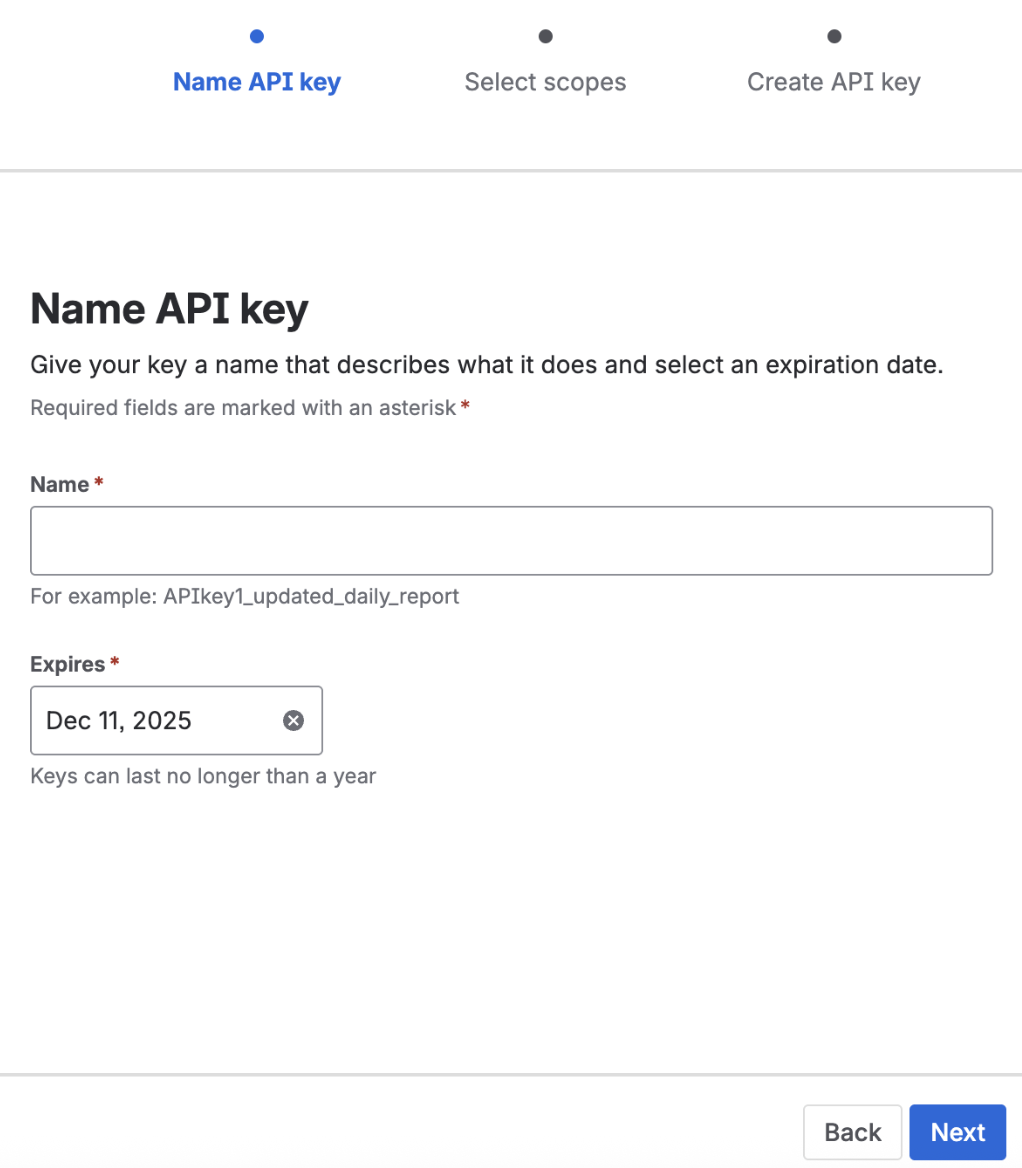1022x1168 pixels.
Task: Go back with the Back button
Action: (x=852, y=1132)
